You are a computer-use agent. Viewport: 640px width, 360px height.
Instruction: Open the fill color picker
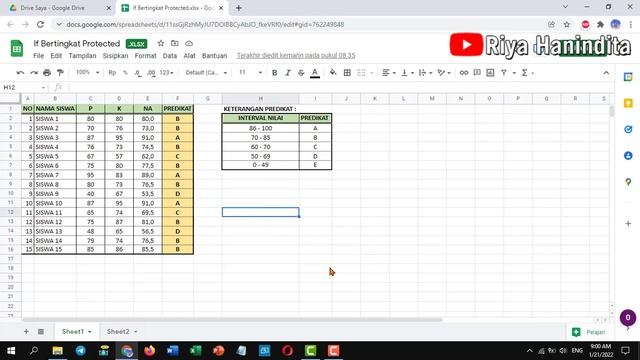(x=333, y=73)
